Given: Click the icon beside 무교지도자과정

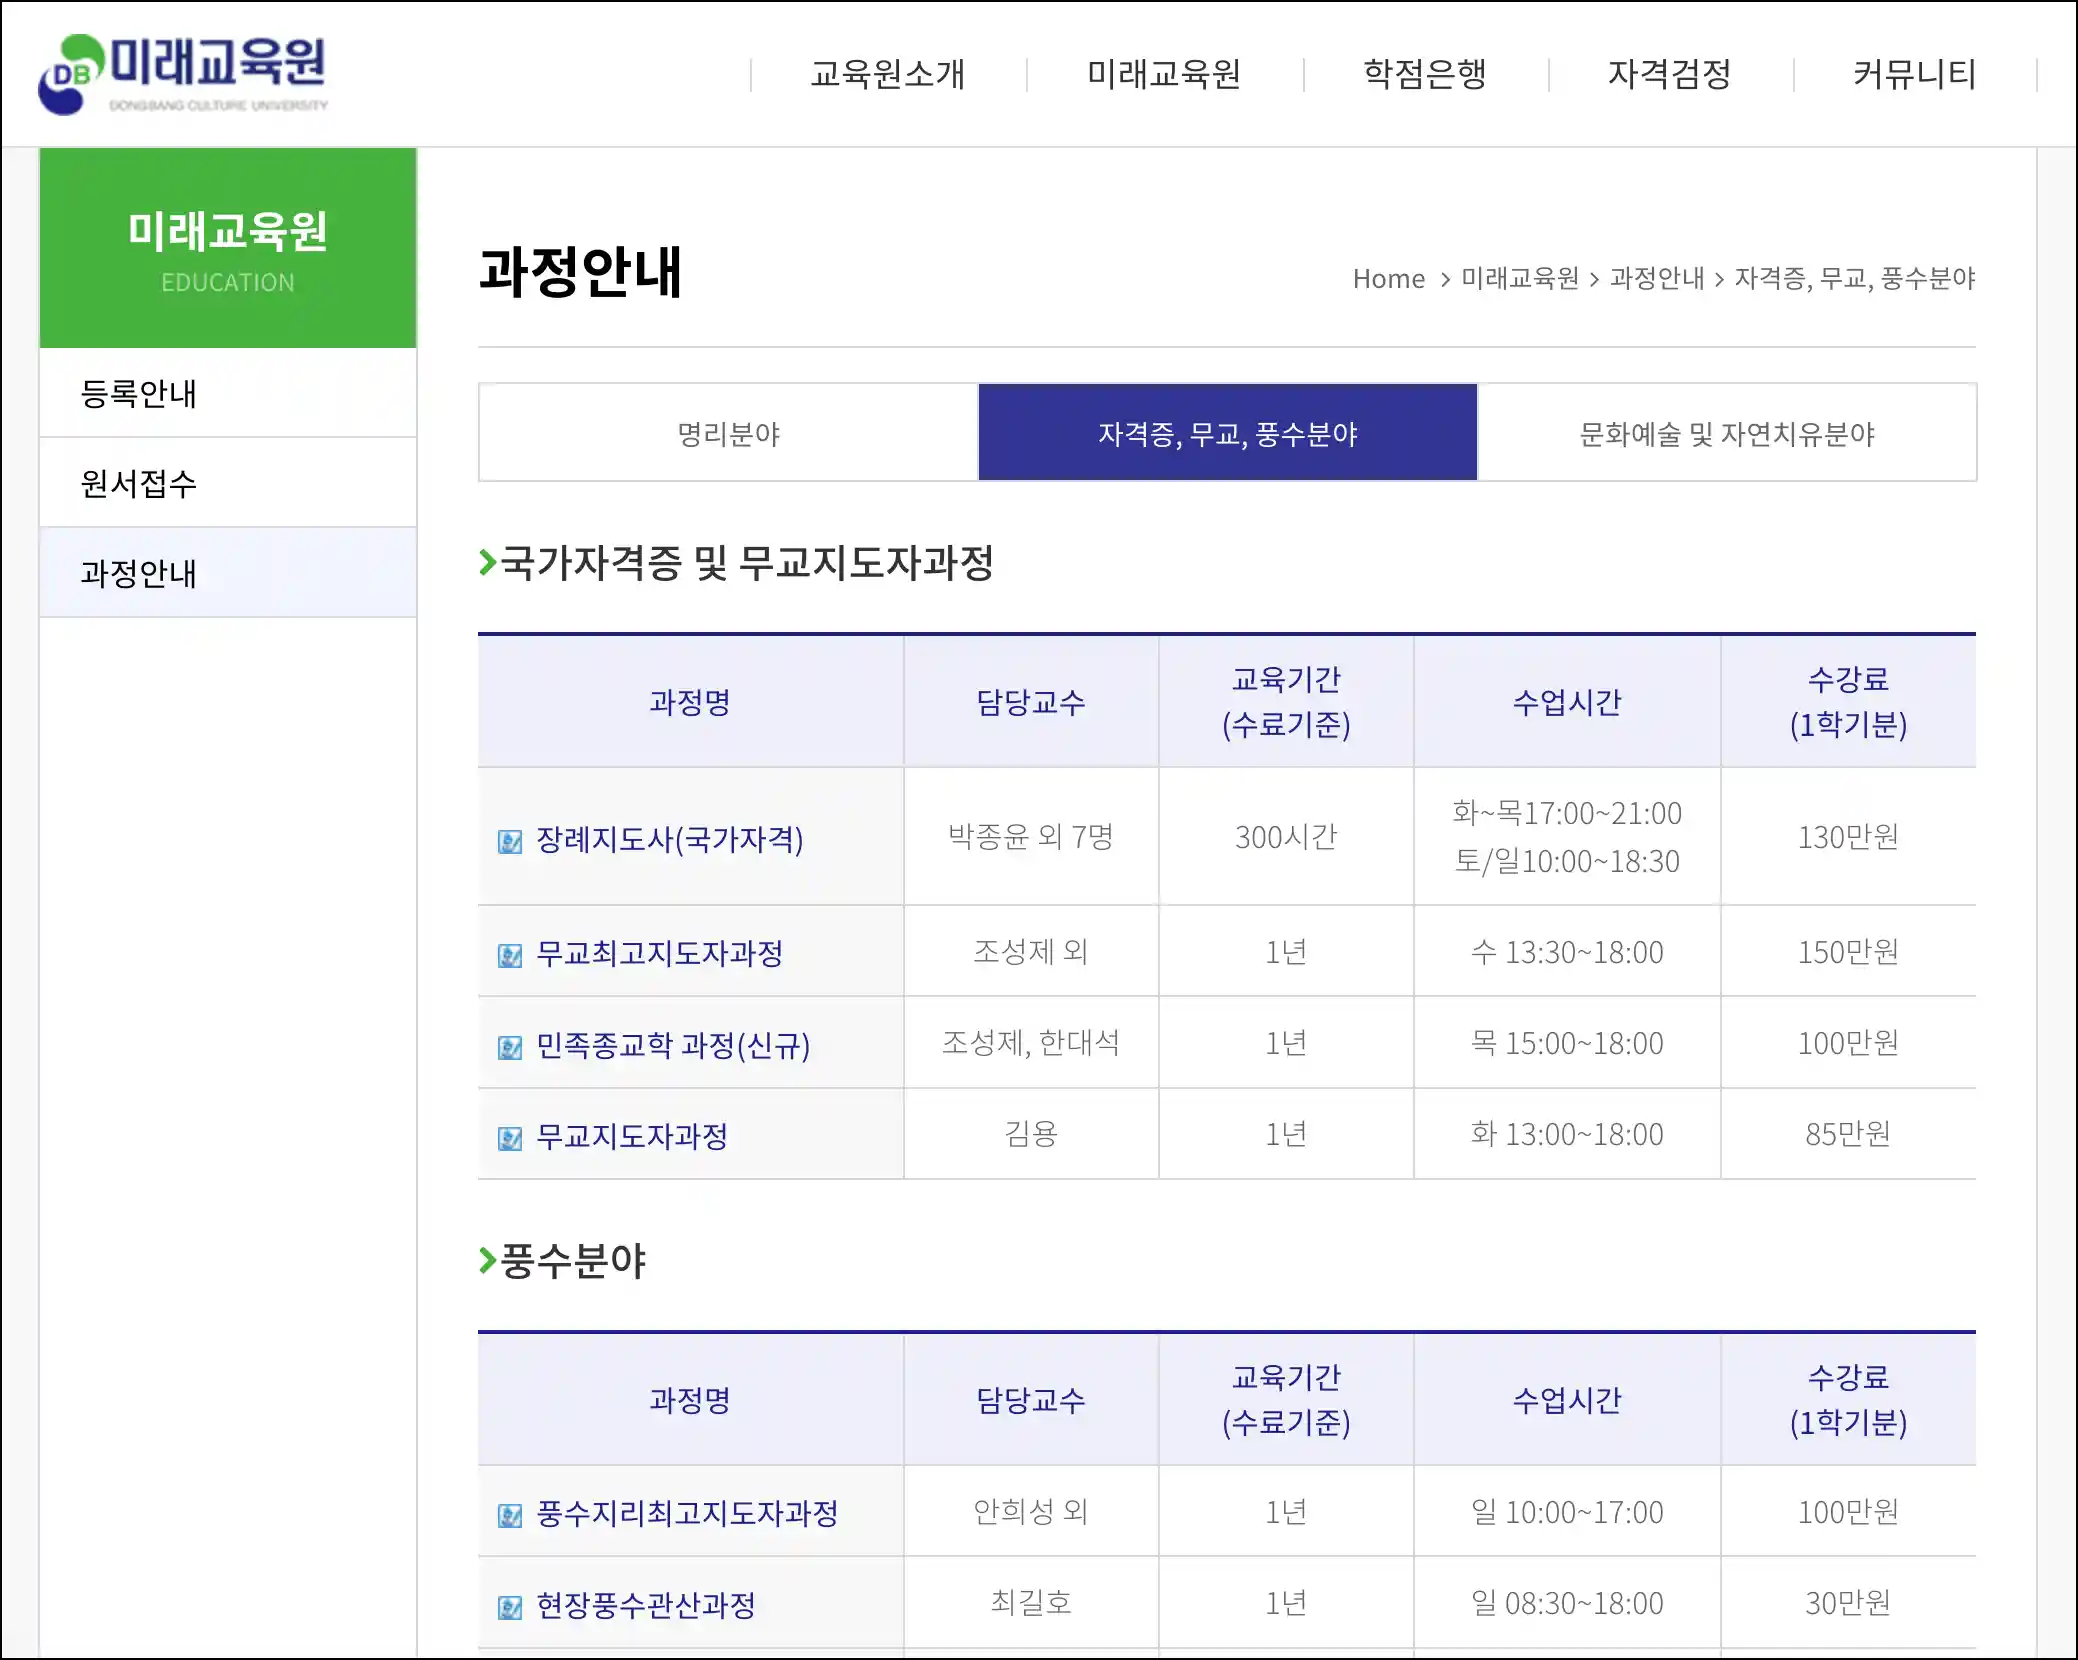Looking at the screenshot, I should pos(510,1138).
